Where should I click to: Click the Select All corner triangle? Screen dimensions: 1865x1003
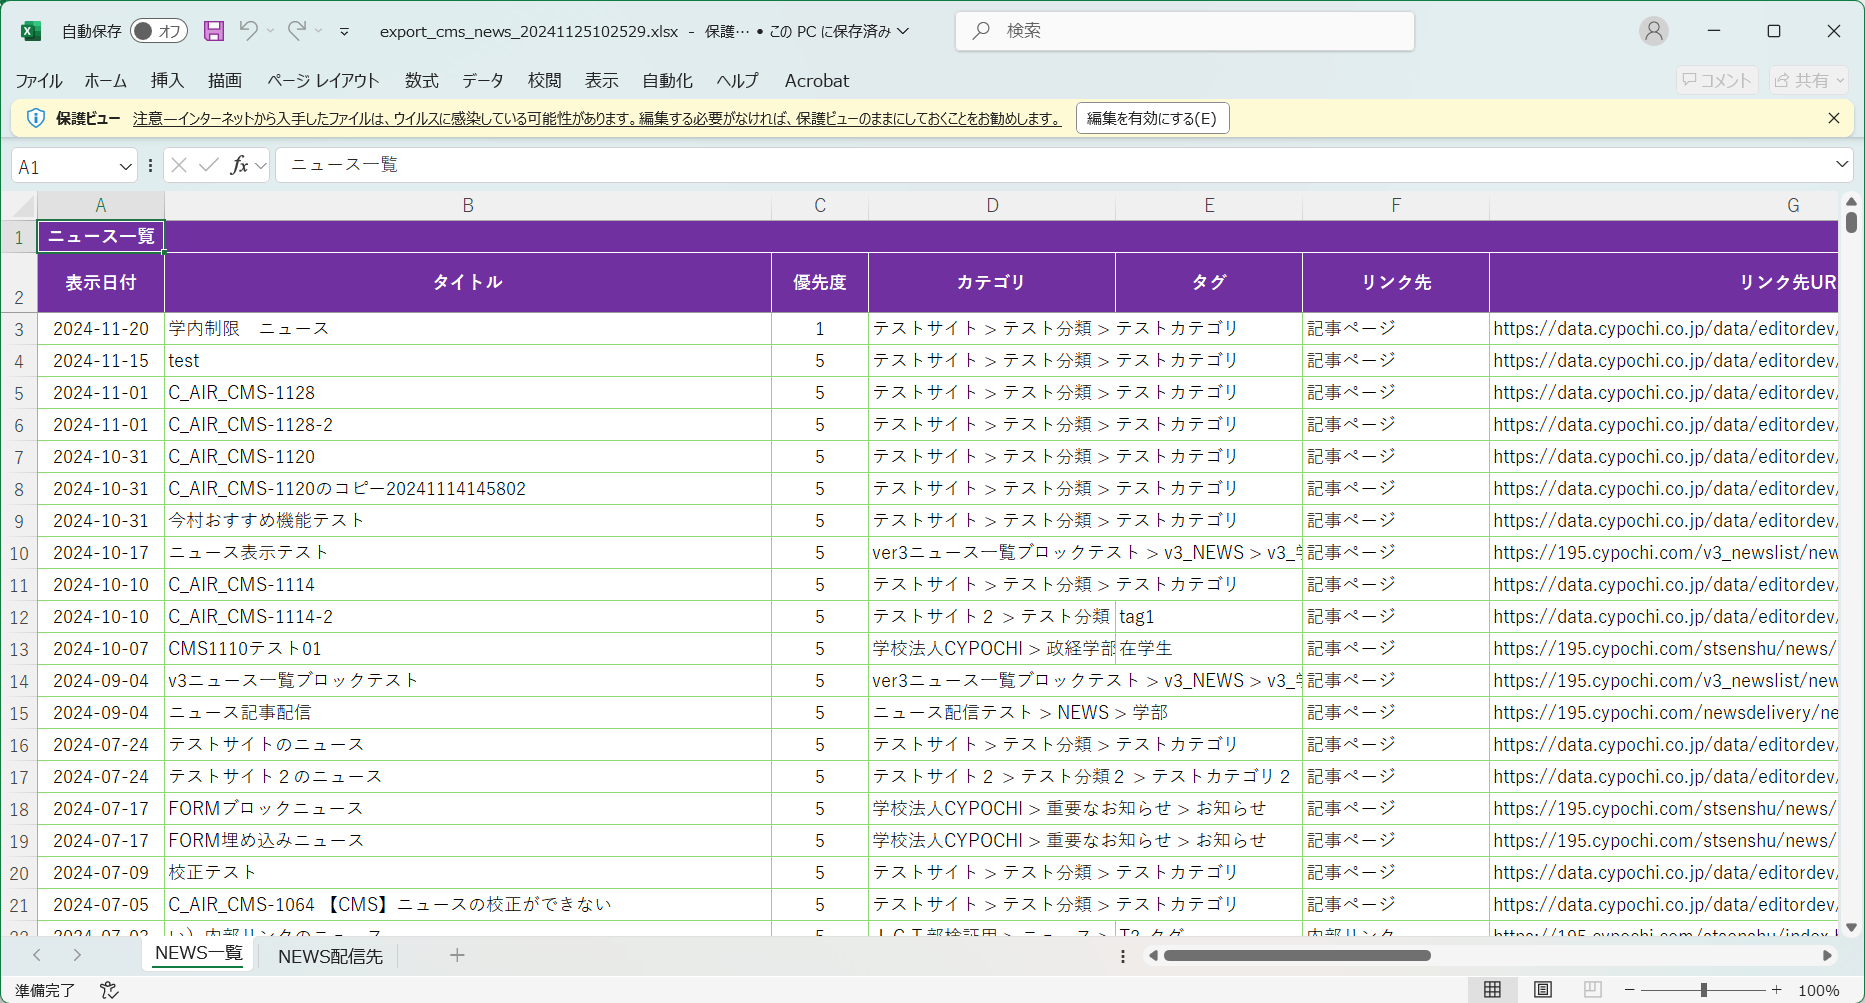tap(24, 206)
